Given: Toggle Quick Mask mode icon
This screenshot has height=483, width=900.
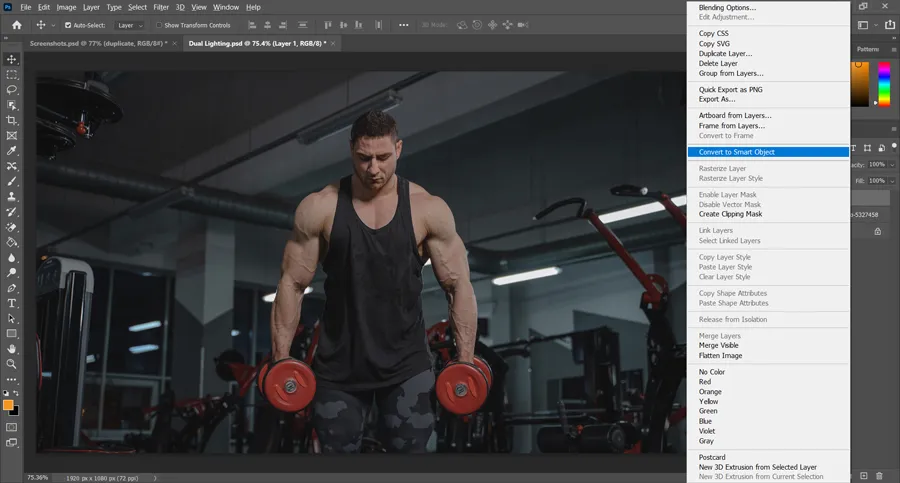Looking at the screenshot, I should (x=12, y=427).
